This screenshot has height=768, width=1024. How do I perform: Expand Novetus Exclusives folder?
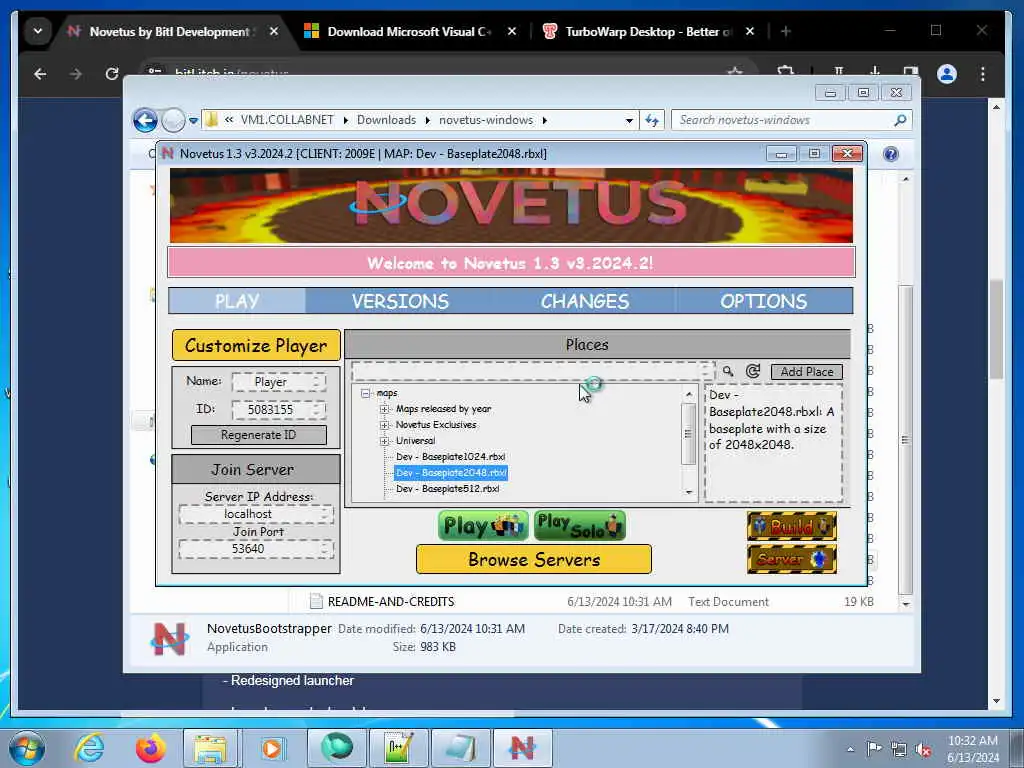[385, 425]
